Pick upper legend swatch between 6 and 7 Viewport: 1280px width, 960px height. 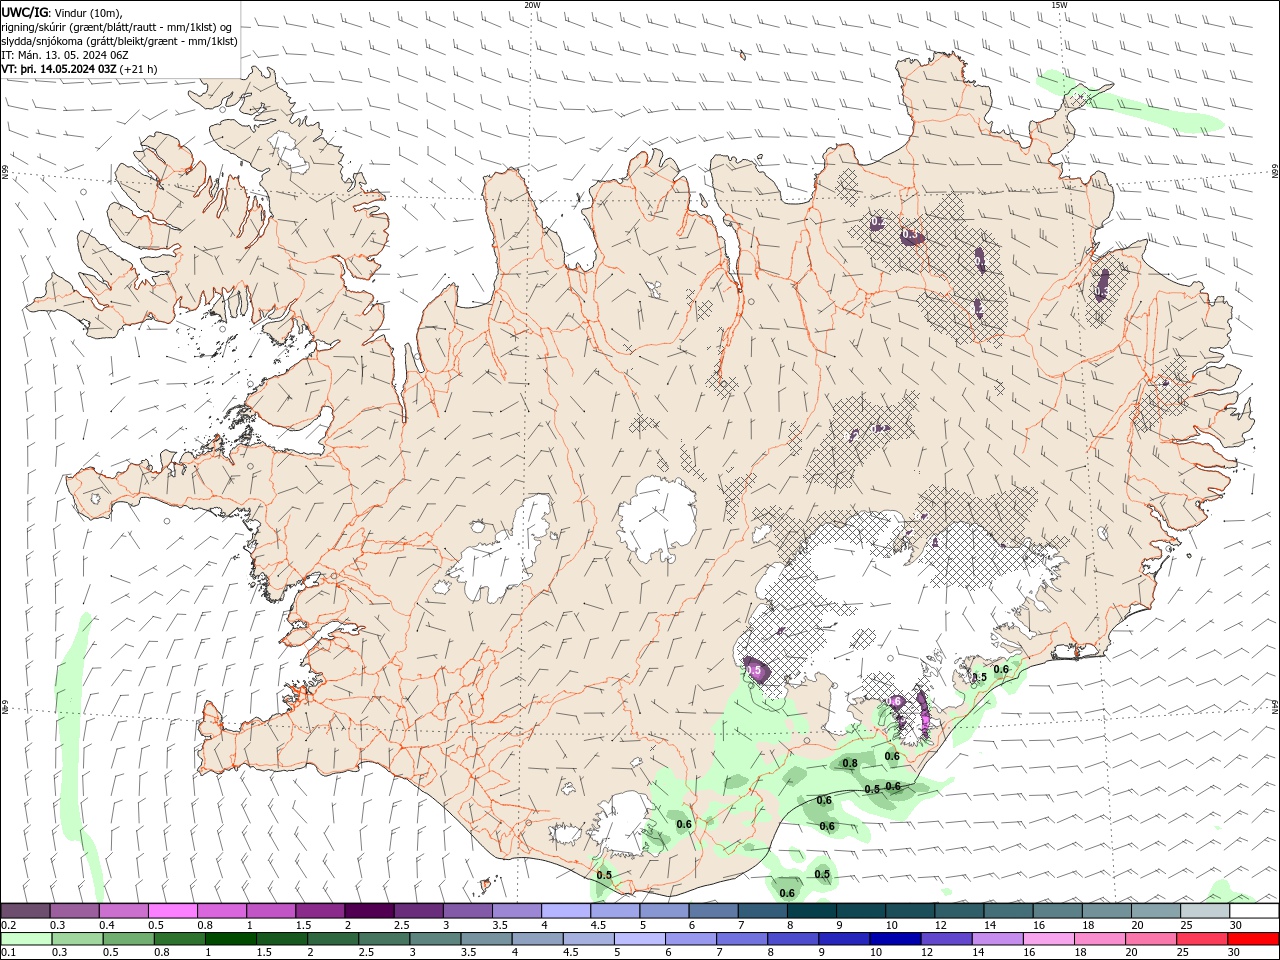[x=713, y=911]
